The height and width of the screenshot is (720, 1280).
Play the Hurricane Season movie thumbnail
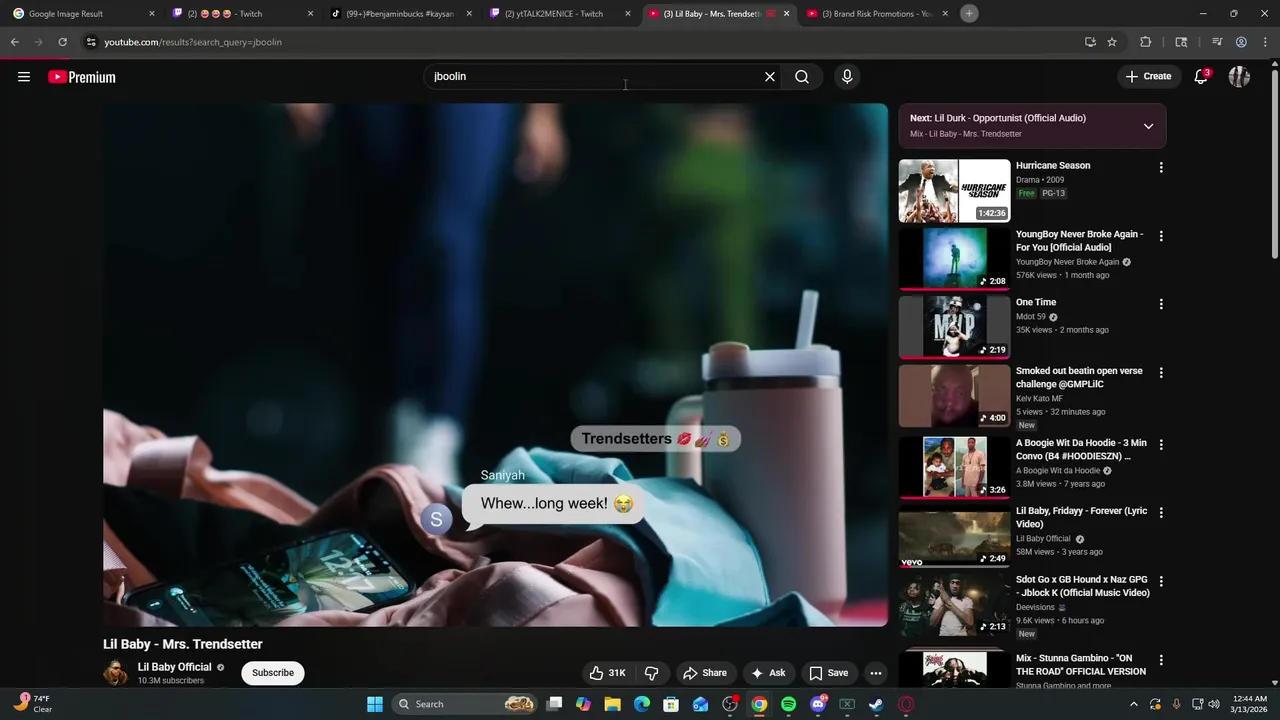click(954, 191)
